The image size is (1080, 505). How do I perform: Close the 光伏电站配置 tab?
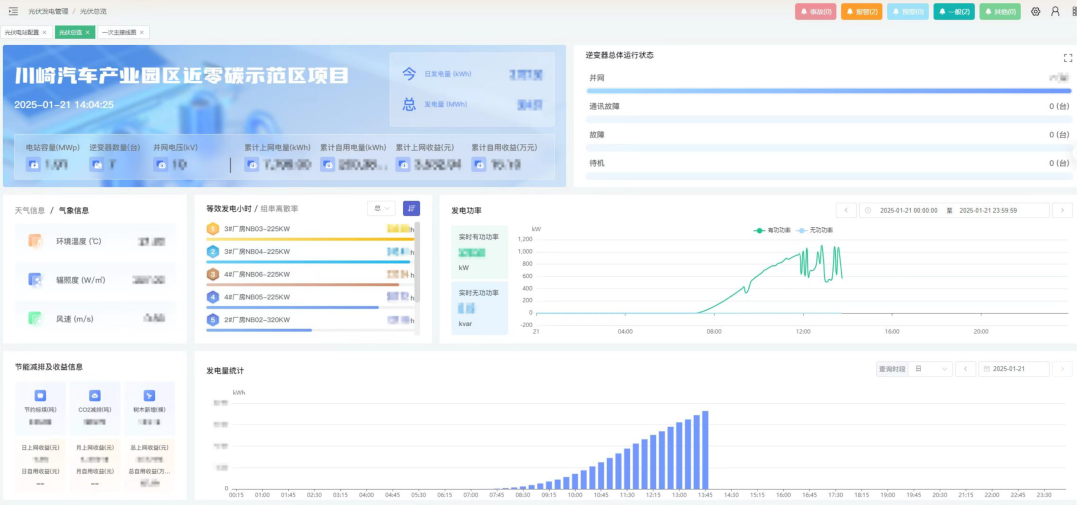(x=44, y=32)
